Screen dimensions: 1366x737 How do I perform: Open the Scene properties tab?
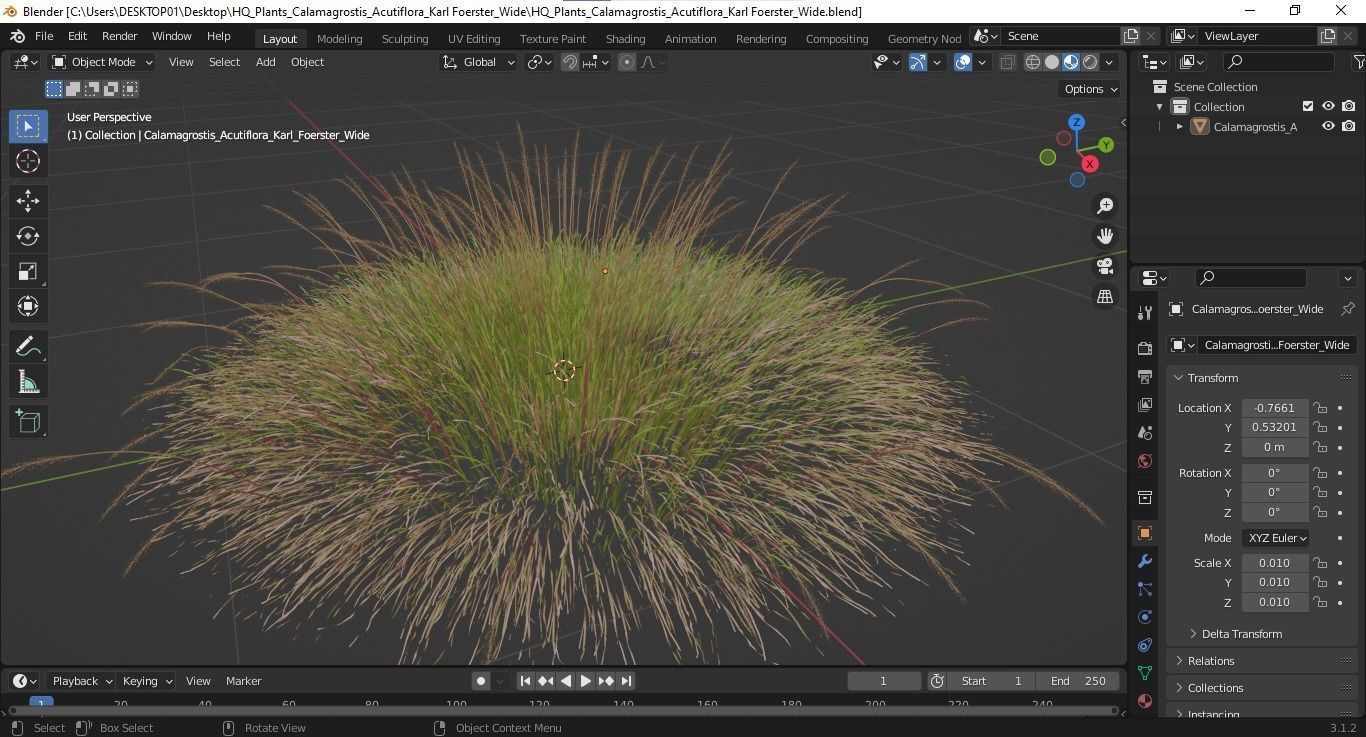pos(1145,433)
